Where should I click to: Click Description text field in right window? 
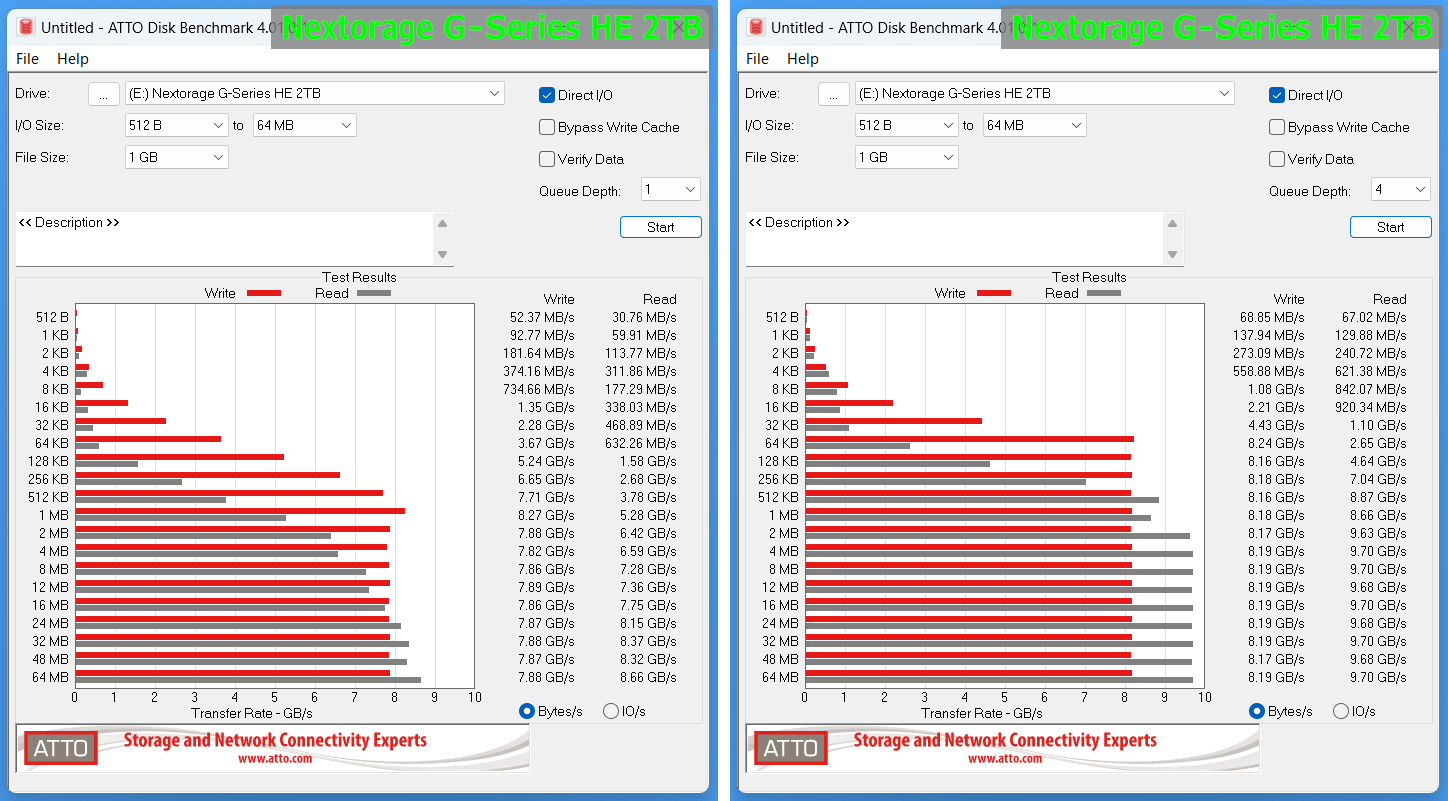coord(955,239)
